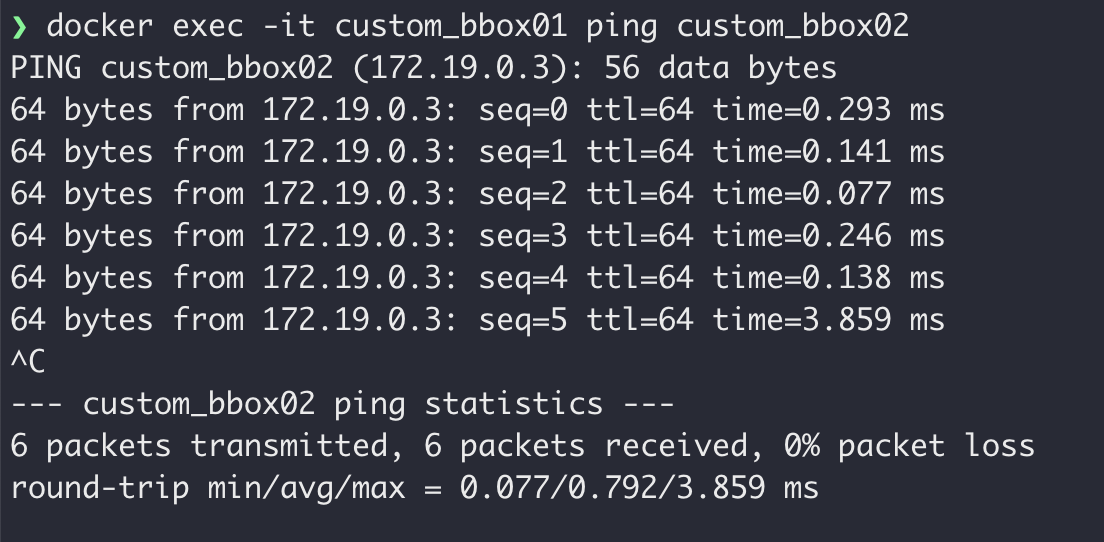Click the seq=3 reply line
Image resolution: width=1104 pixels, height=542 pixels.
click(477, 236)
